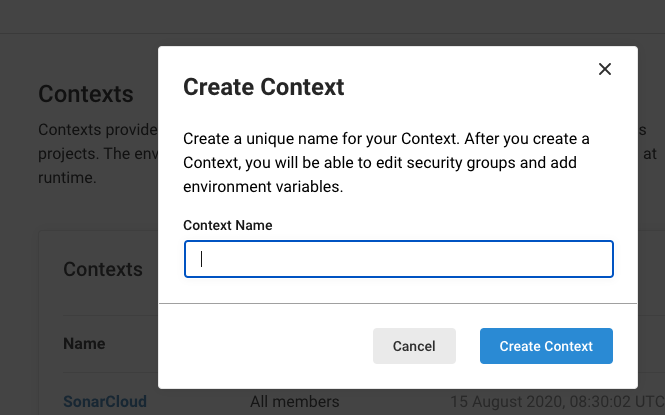
Task: Click the Contexts provide background description
Action: point(96,130)
